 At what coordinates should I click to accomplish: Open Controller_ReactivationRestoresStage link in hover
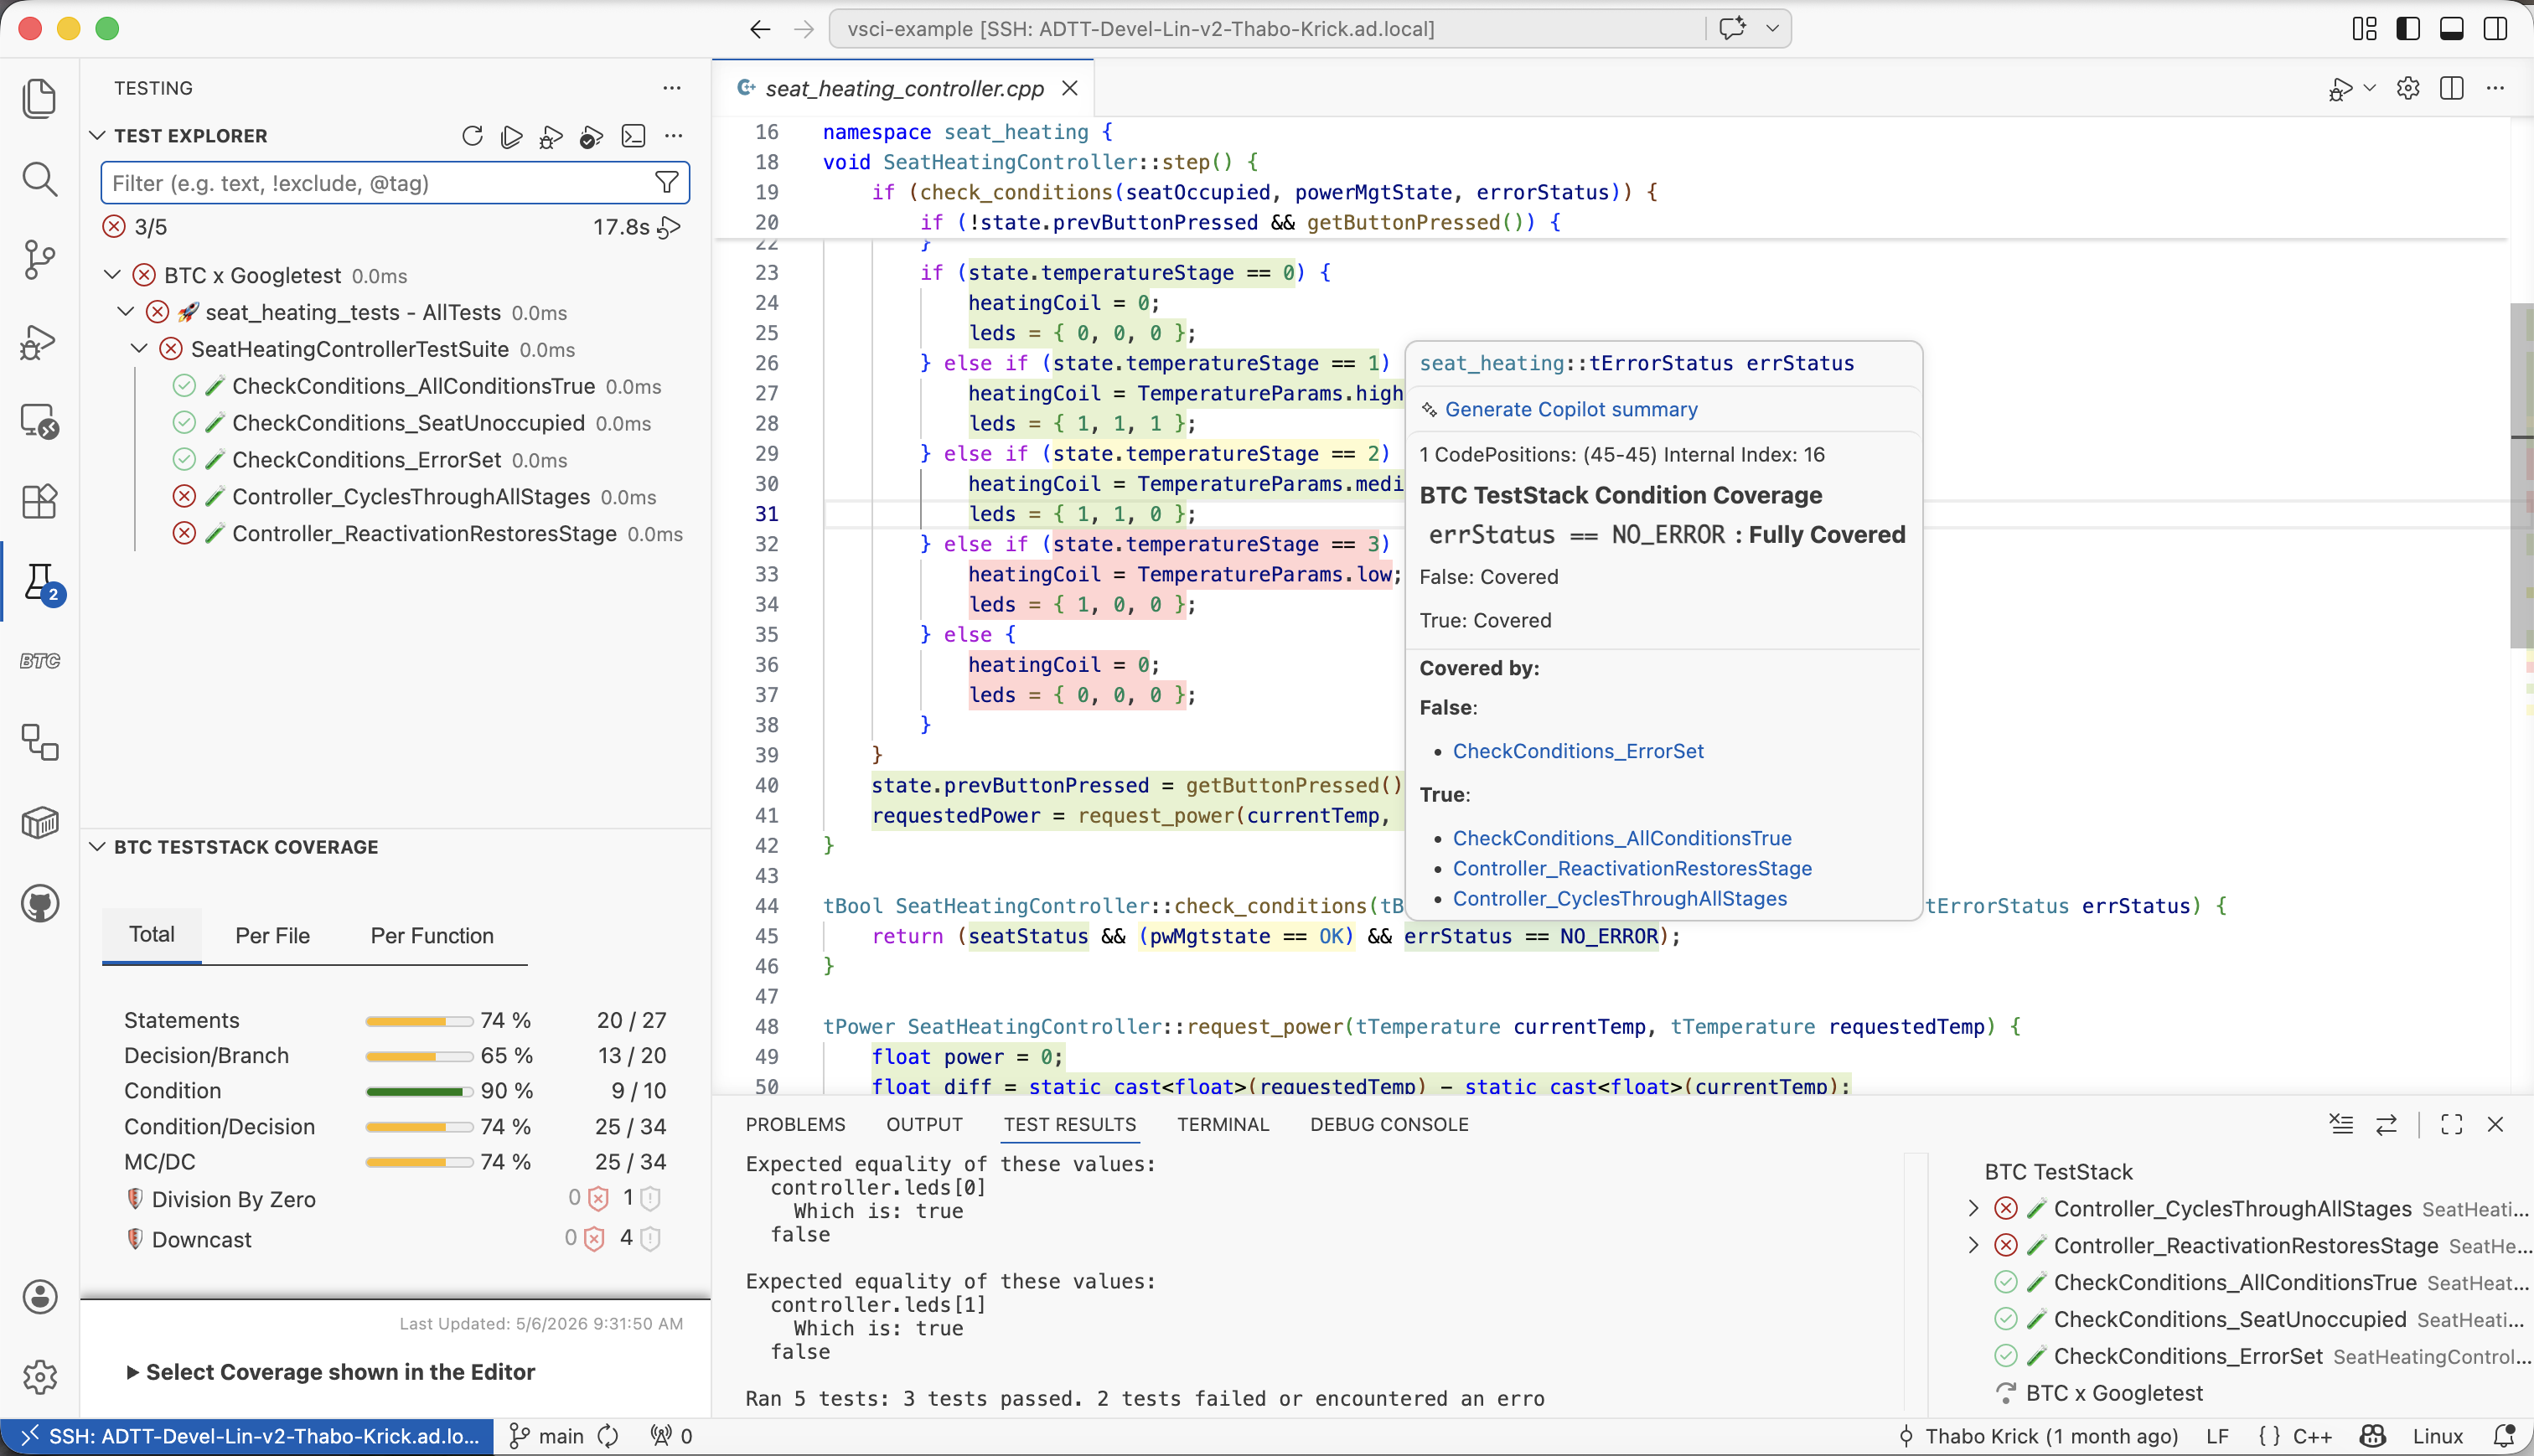[x=1632, y=868]
